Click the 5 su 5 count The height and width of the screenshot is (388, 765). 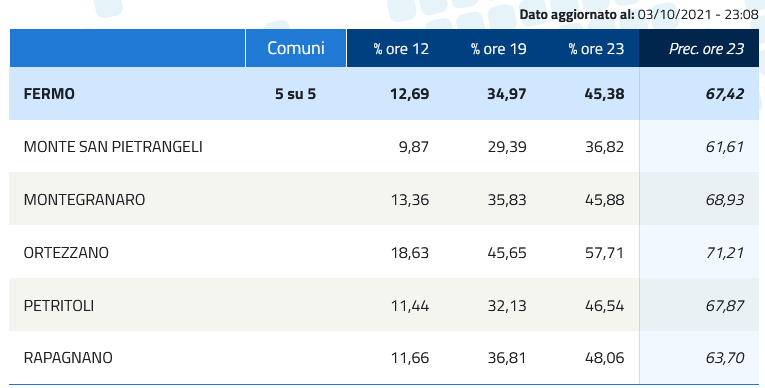click(296, 94)
